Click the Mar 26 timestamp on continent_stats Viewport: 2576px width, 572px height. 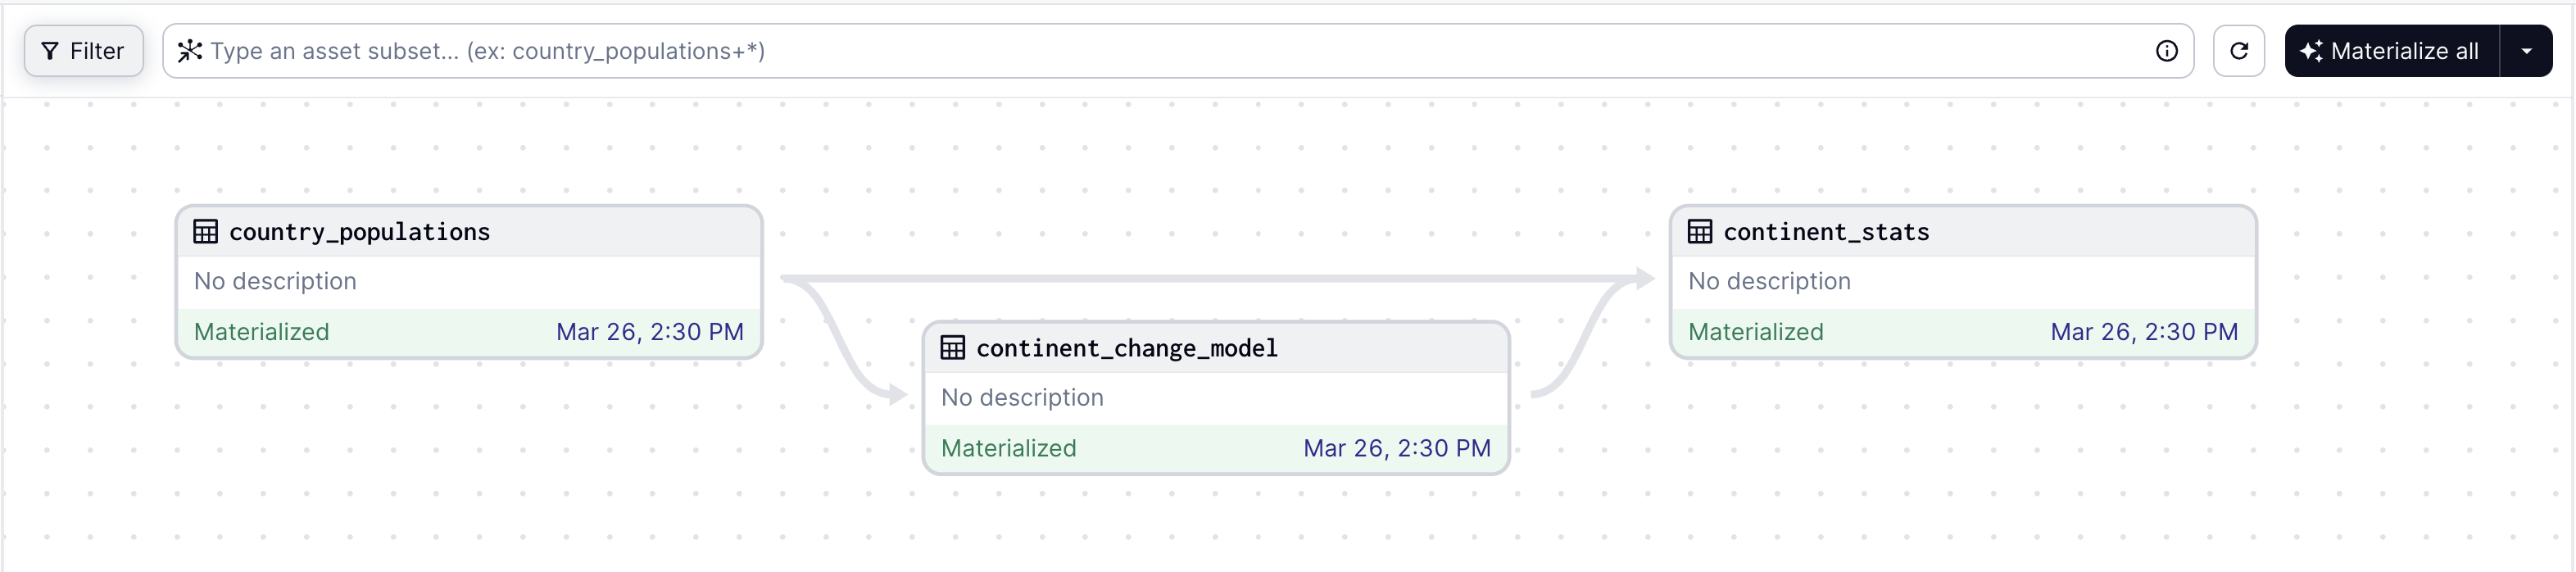click(x=2143, y=331)
